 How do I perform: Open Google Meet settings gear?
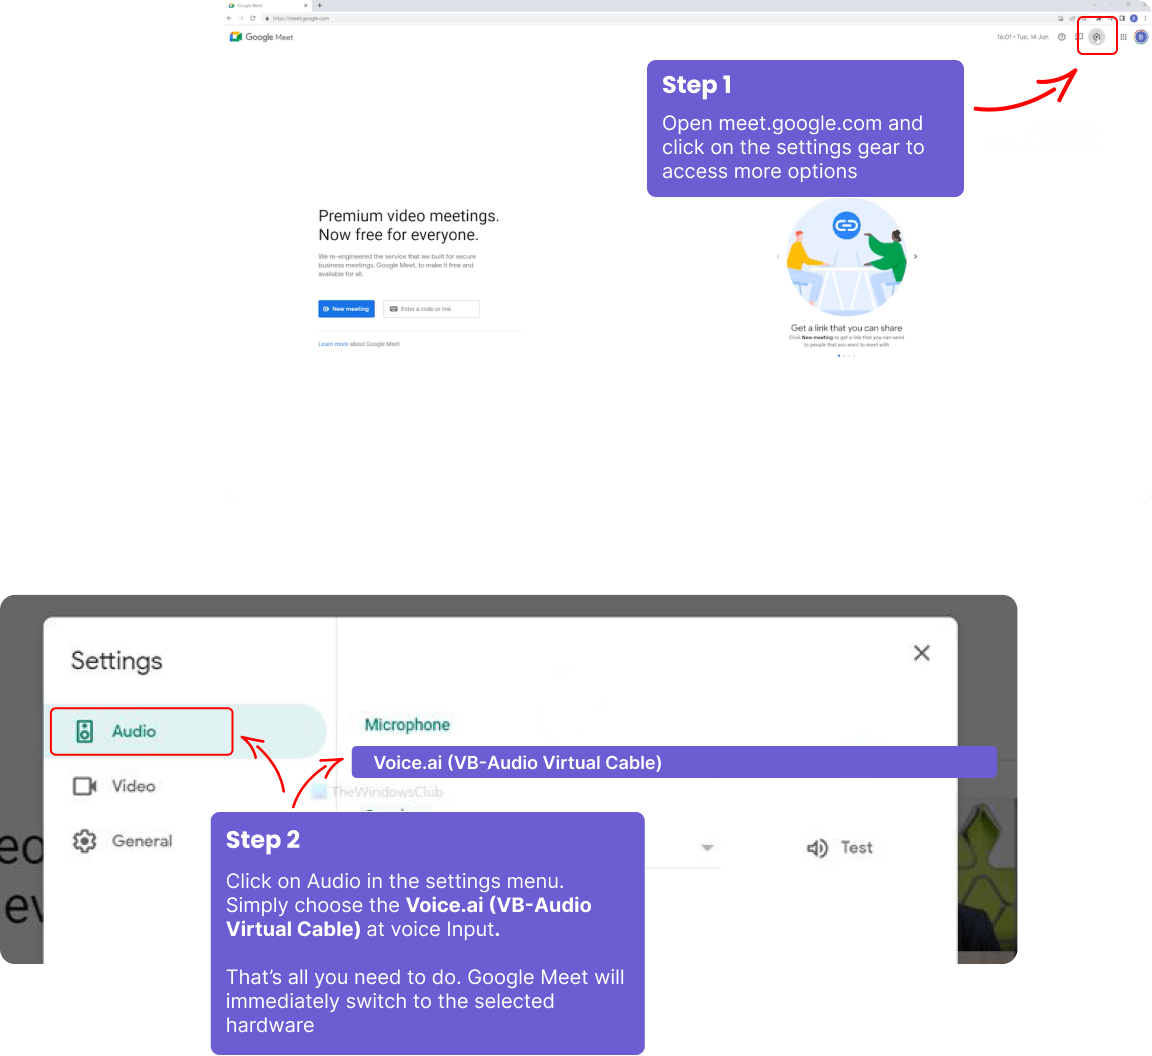1096,37
